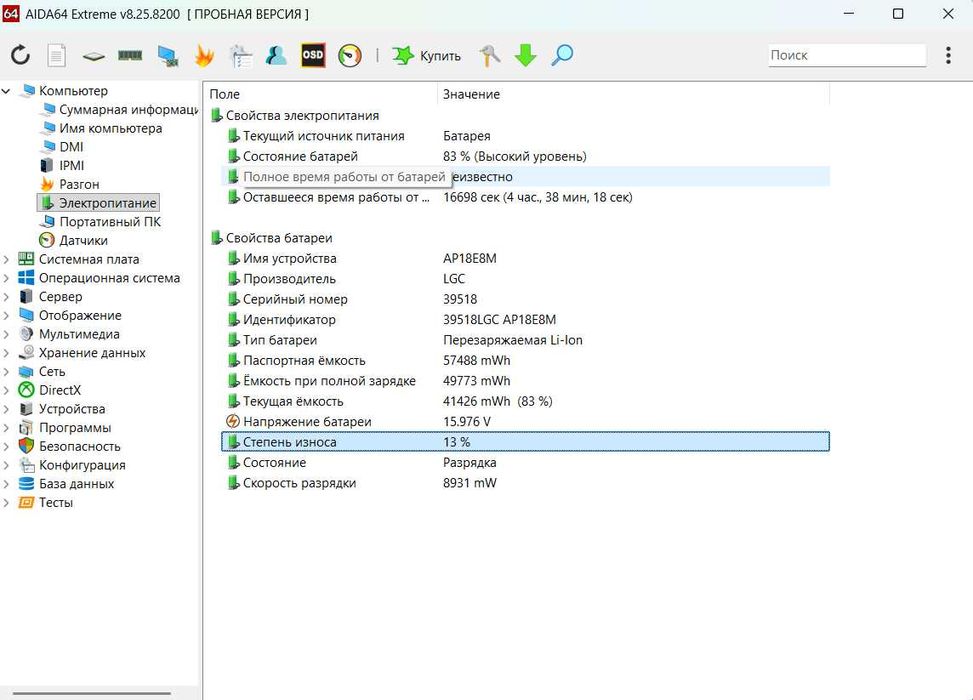Screen dimensions: 973x700
Task: Click the База данных icon
Action: click(26, 483)
